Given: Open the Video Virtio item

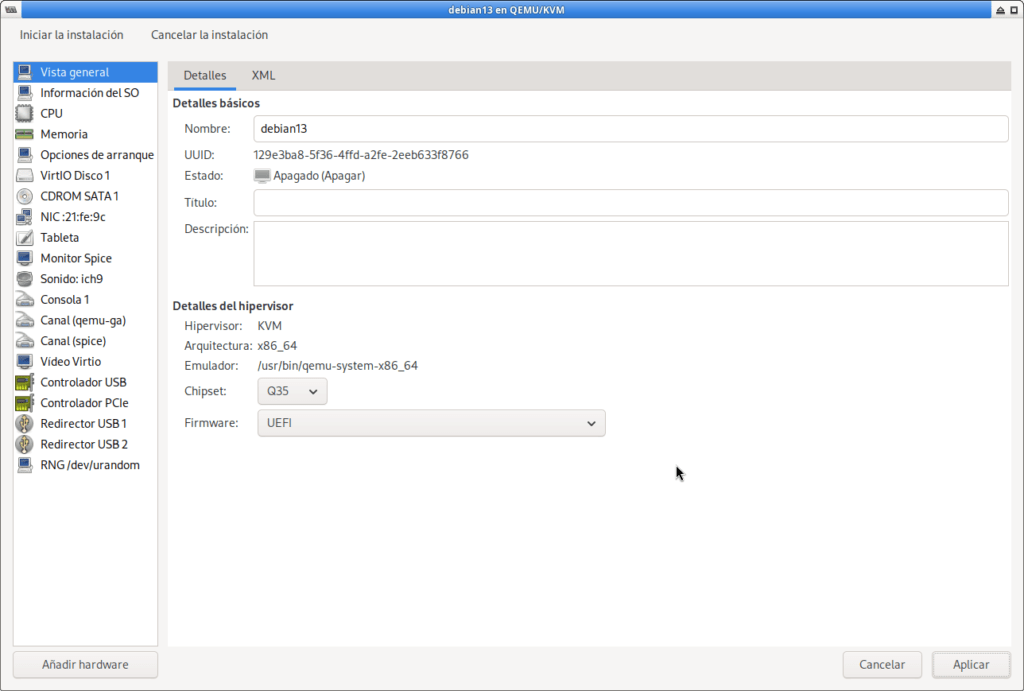Looking at the screenshot, I should 70,362.
